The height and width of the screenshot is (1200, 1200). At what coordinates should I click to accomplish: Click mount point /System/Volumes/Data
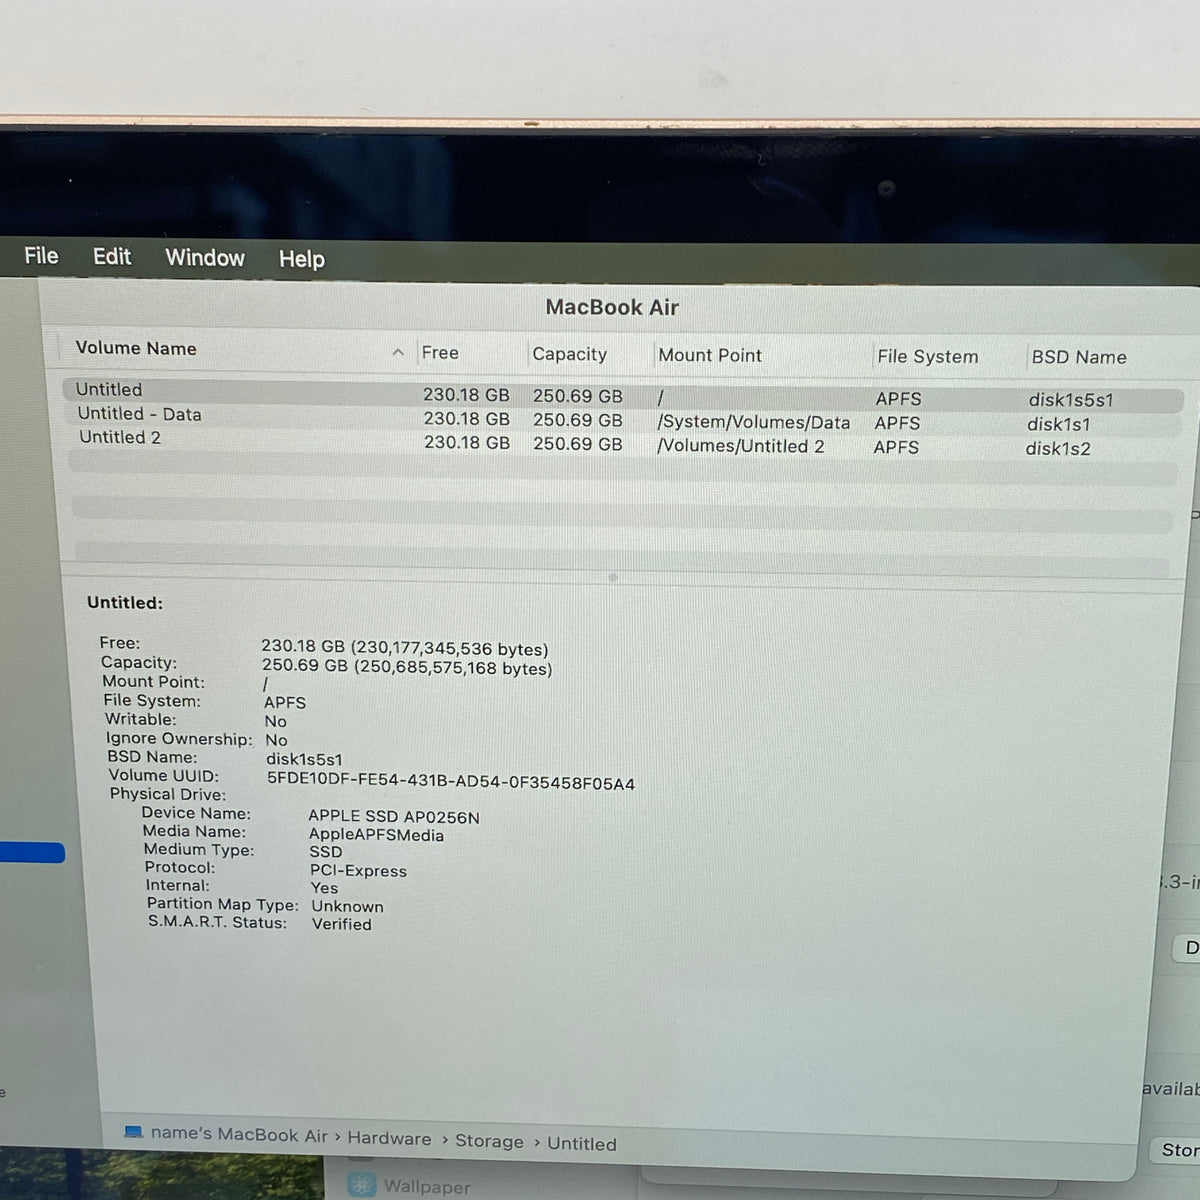[x=753, y=423]
